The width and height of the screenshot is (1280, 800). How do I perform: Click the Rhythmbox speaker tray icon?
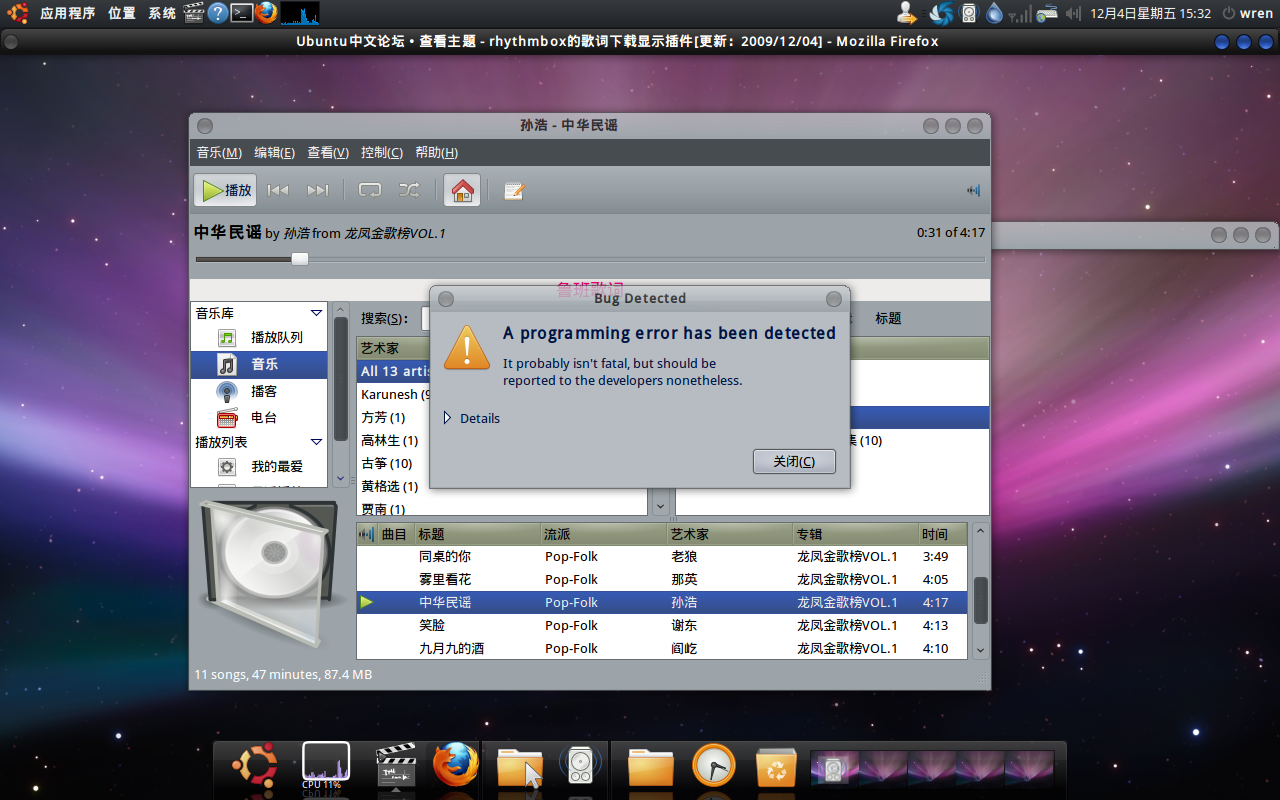click(x=968, y=14)
